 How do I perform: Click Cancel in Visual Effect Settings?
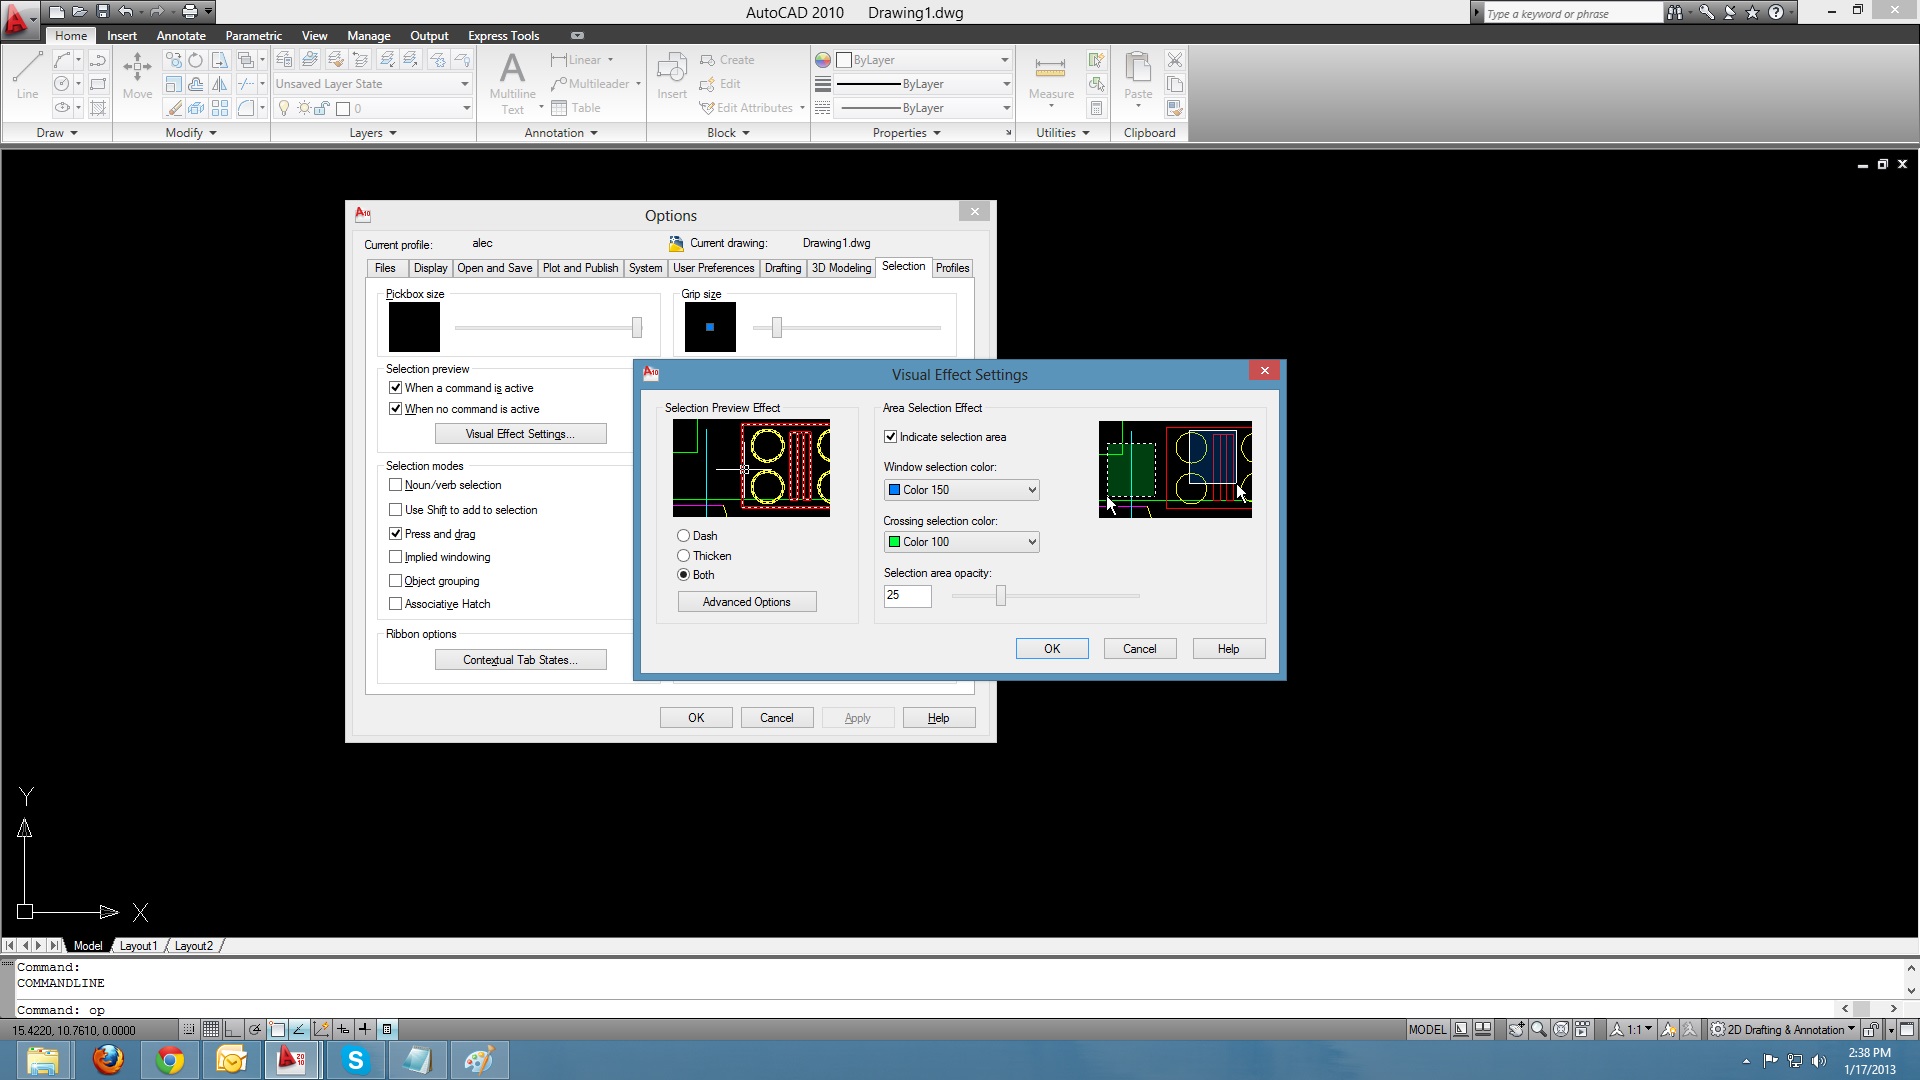(x=1140, y=649)
